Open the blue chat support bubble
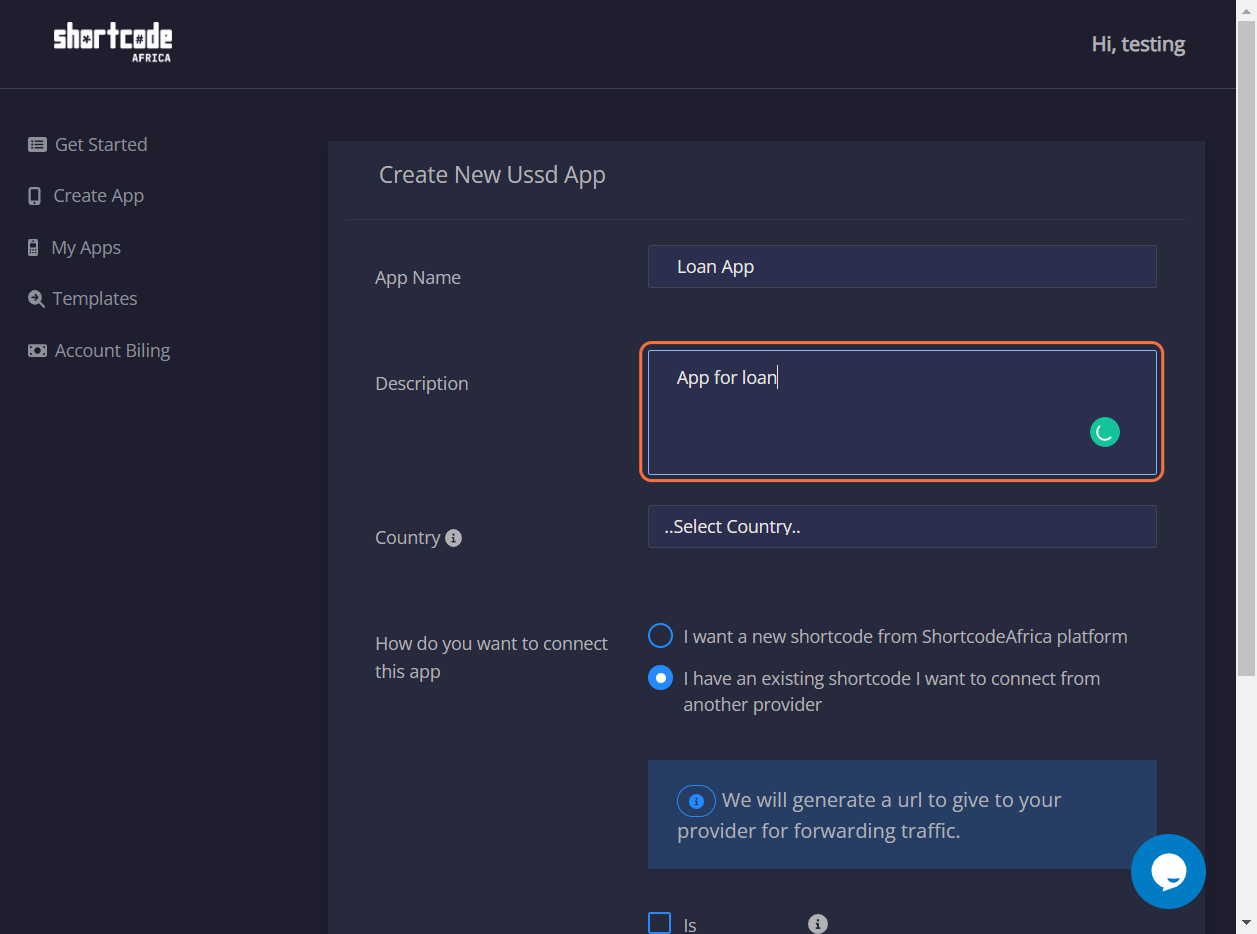Screen dimensions: 1257x934 [1168, 871]
